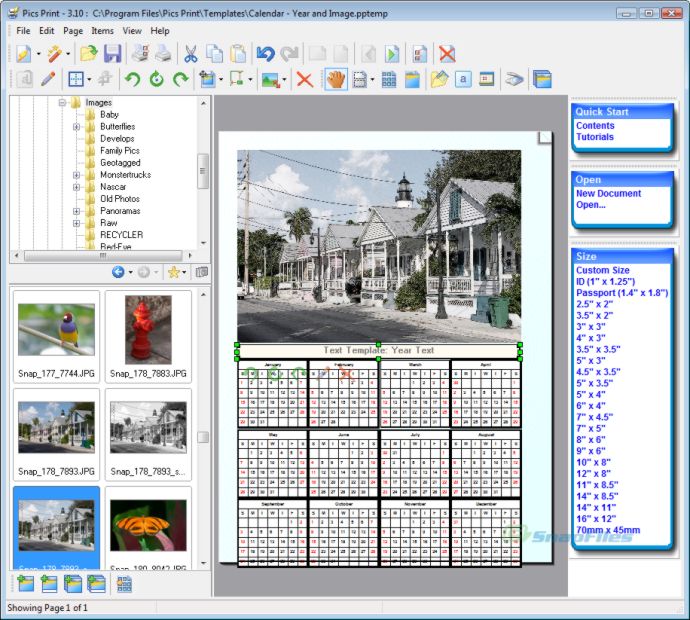Click the folder with pencil icon

point(439,80)
